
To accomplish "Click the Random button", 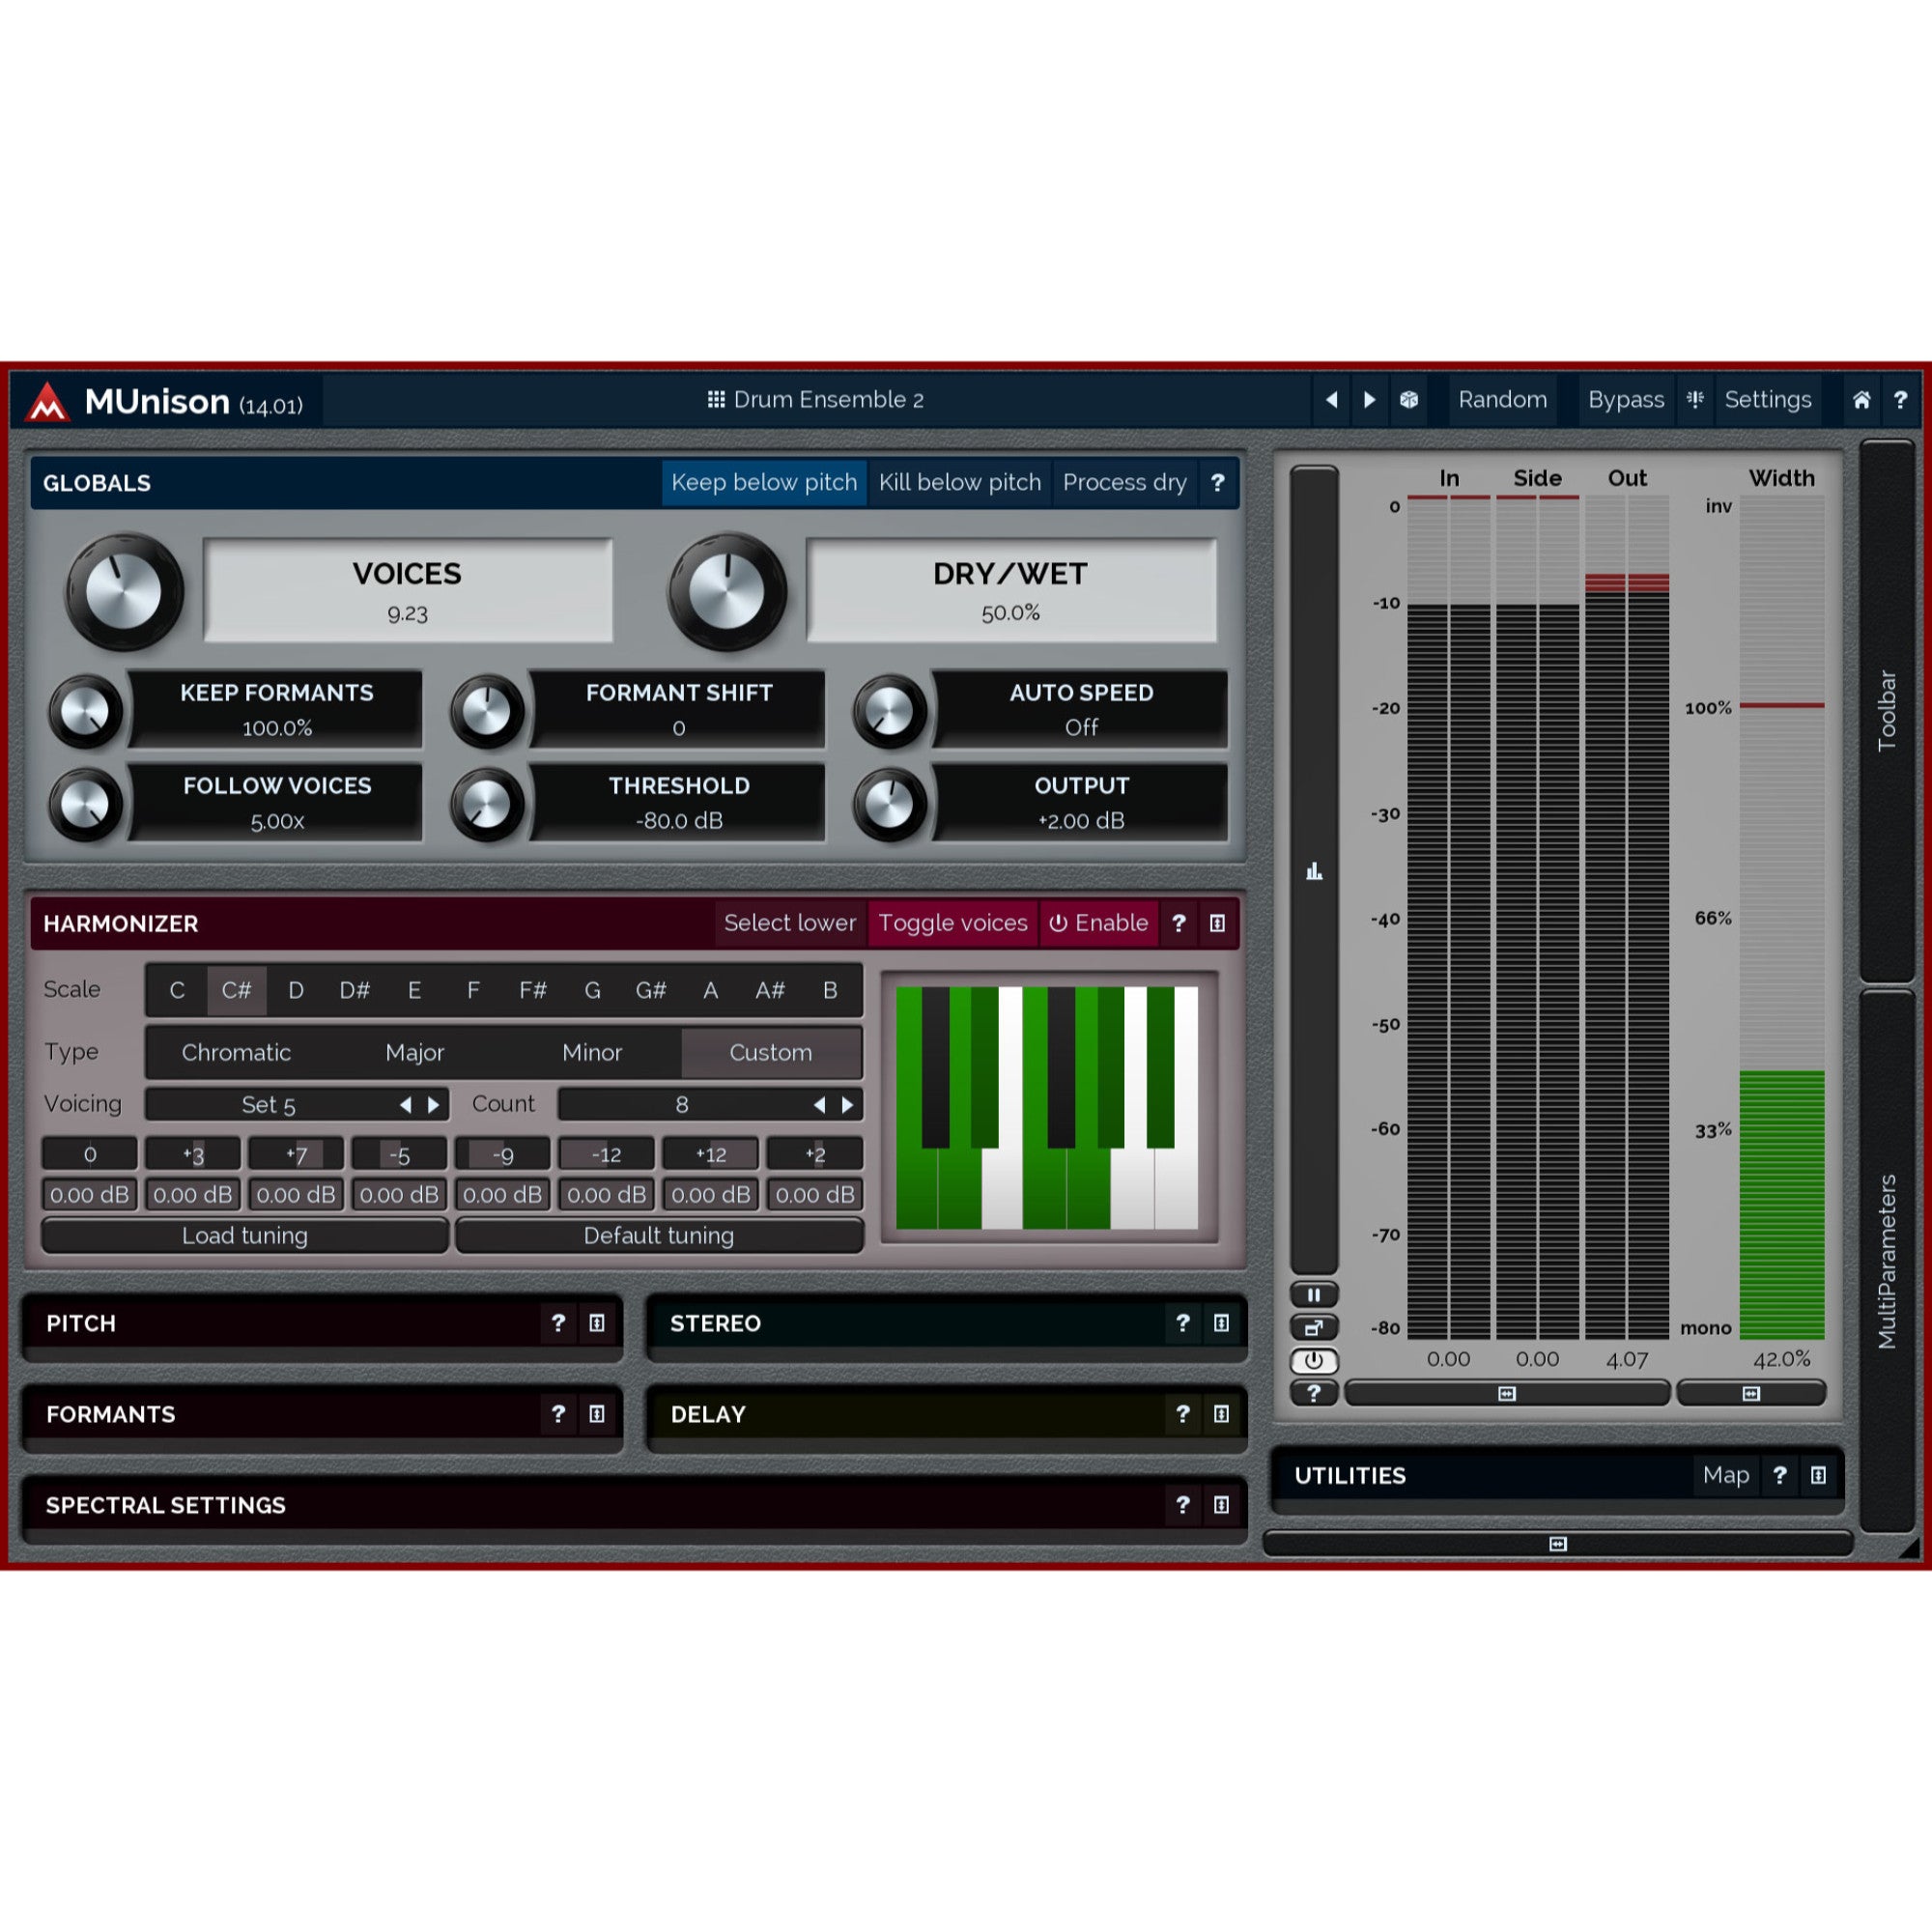I will [x=1502, y=400].
